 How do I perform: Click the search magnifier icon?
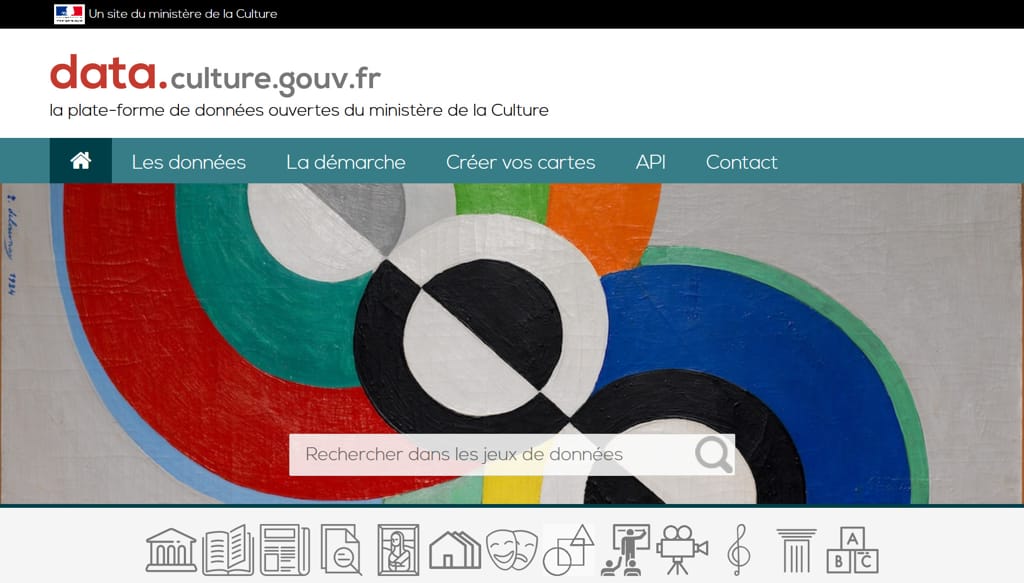click(x=713, y=454)
